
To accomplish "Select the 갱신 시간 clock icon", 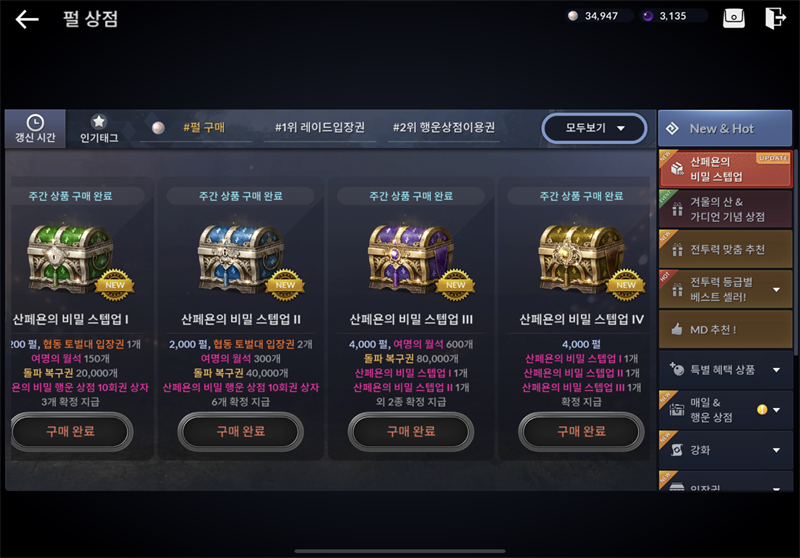I will [35, 122].
